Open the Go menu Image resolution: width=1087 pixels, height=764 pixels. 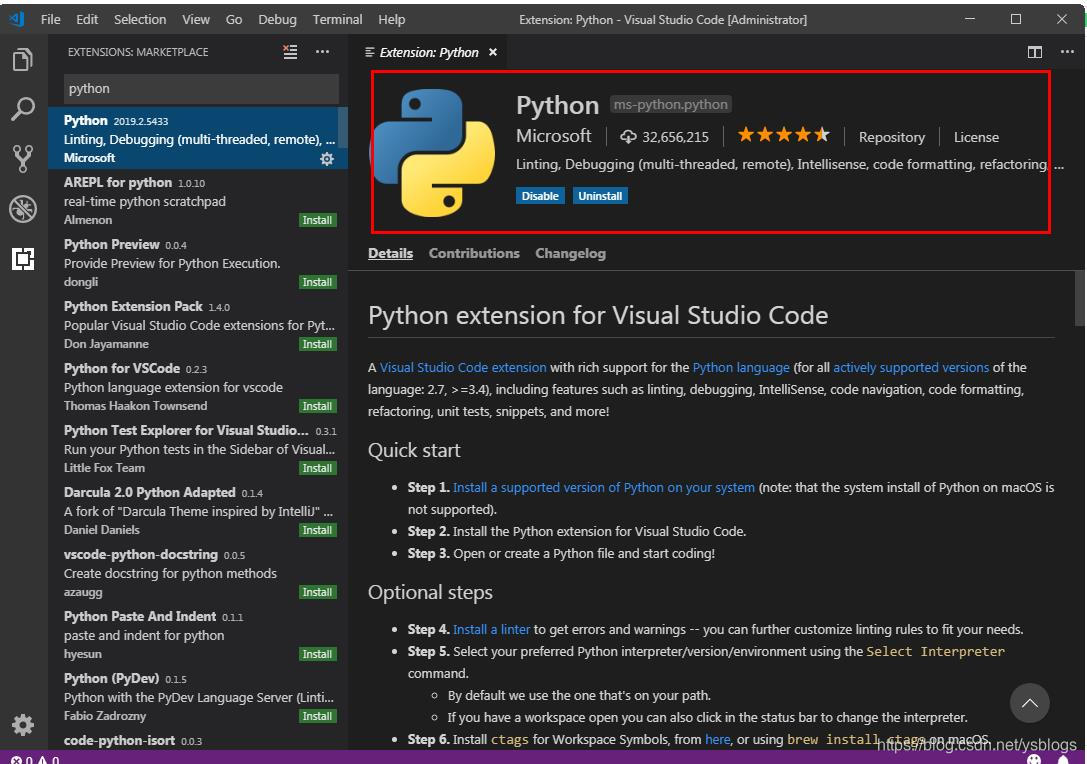click(x=234, y=19)
